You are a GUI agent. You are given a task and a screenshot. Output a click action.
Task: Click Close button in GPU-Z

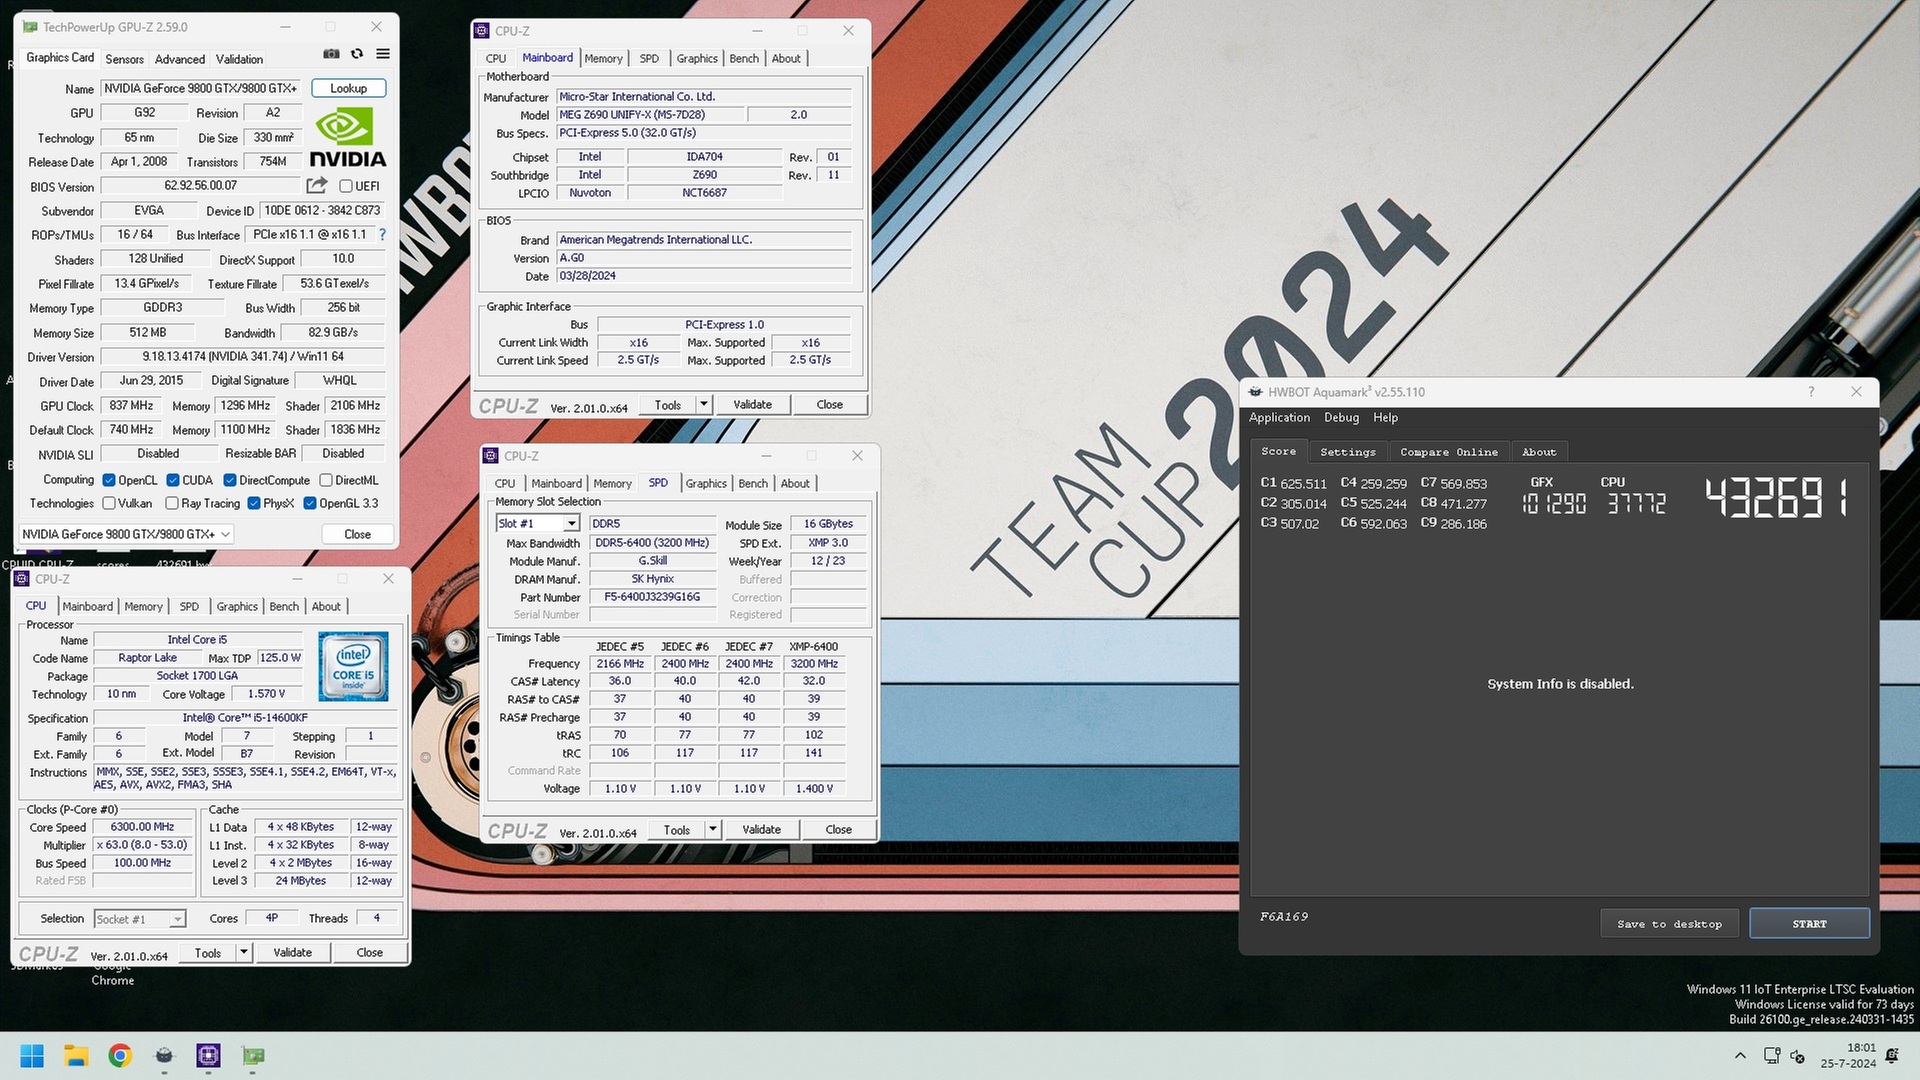[357, 534]
